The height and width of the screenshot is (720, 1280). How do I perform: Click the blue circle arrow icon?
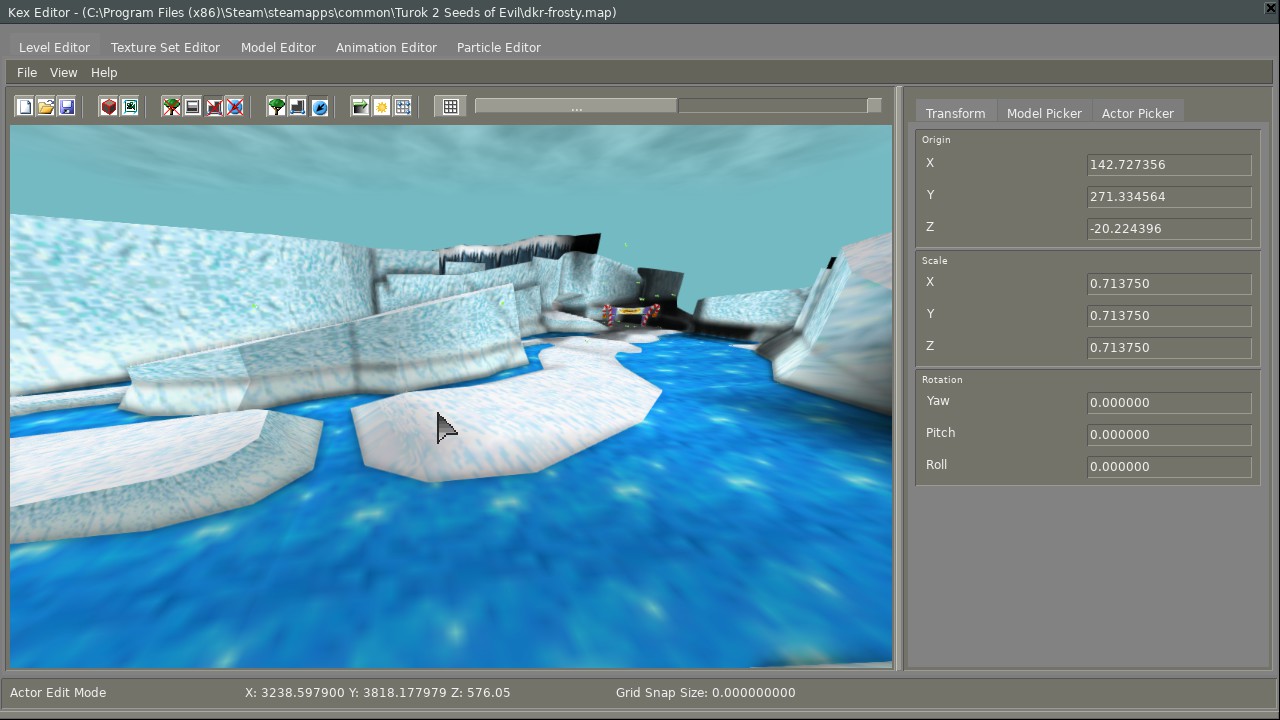coord(320,107)
